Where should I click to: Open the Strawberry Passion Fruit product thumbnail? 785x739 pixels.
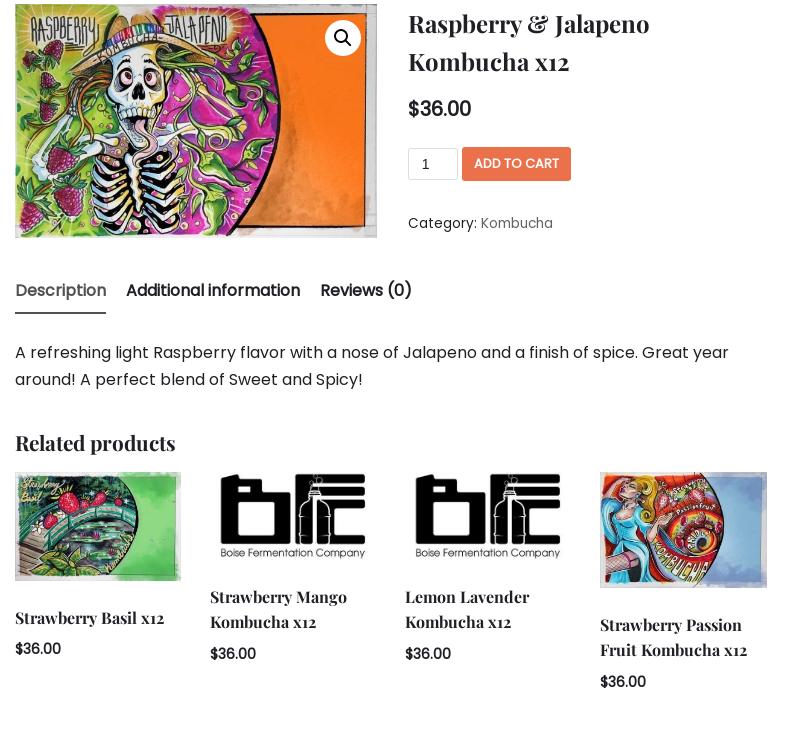[x=683, y=530]
